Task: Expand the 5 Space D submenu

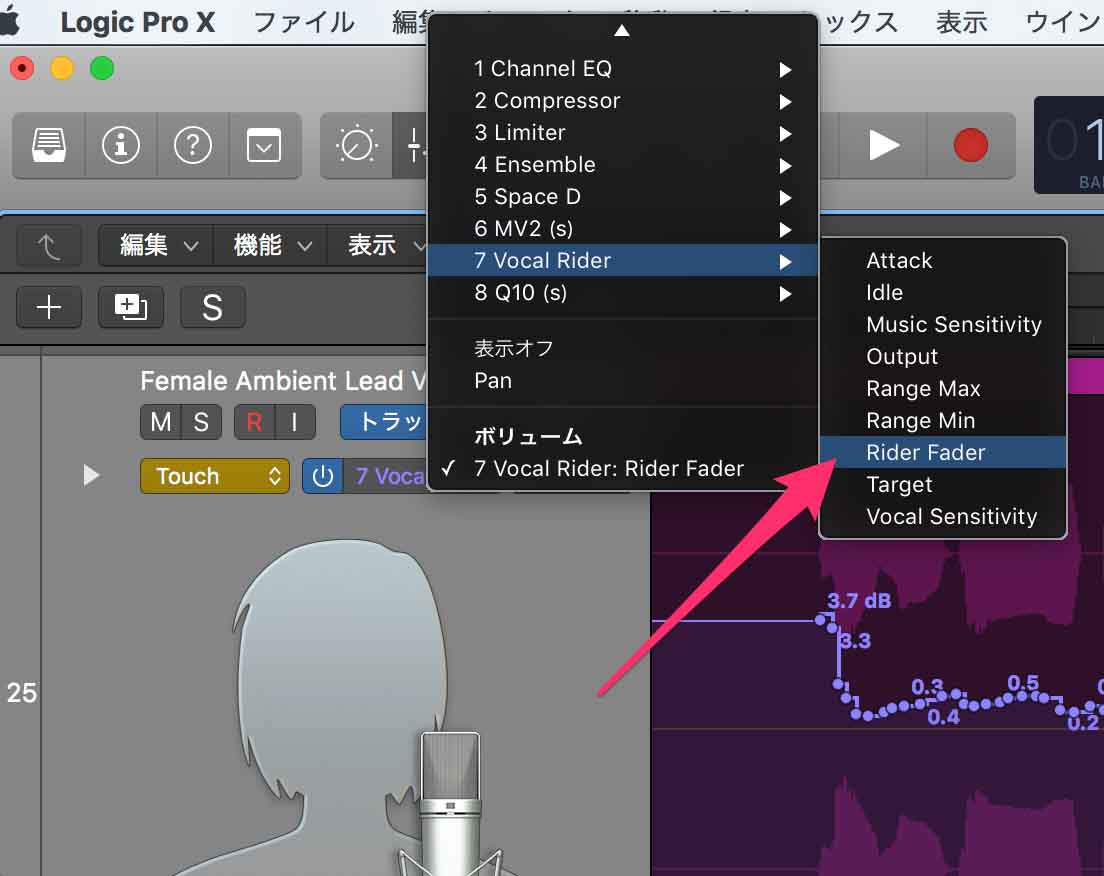Action: tap(622, 197)
